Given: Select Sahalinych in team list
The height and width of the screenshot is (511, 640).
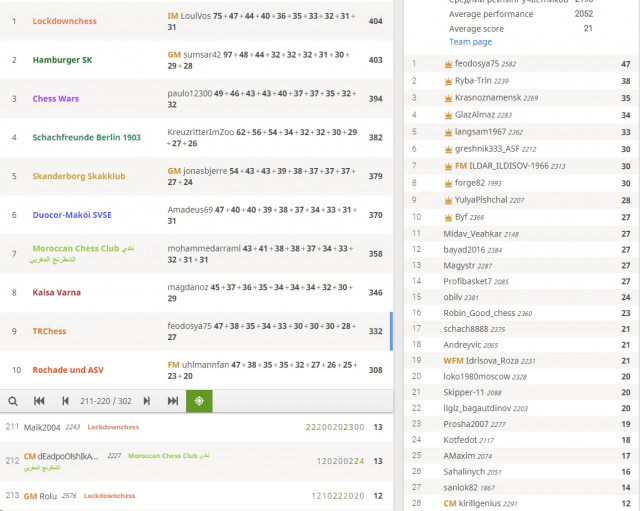Looking at the screenshot, I should (464, 472).
